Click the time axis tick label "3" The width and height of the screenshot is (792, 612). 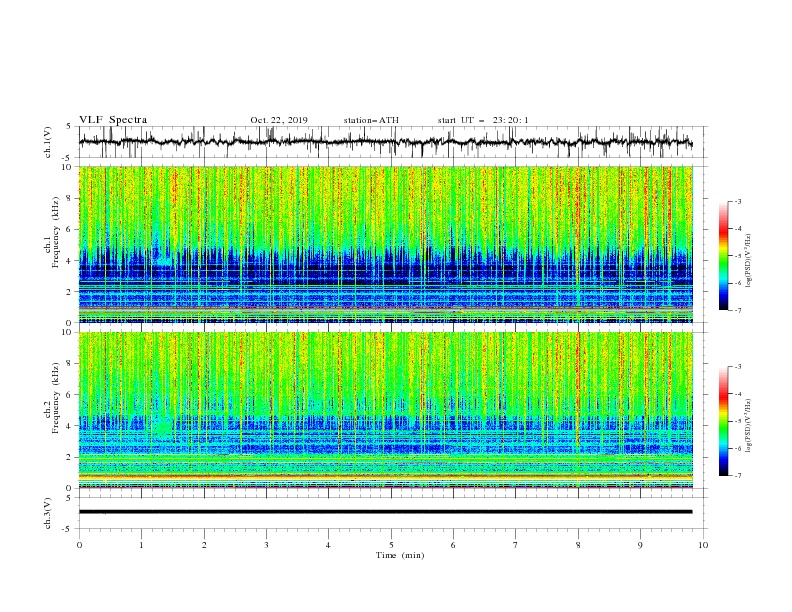coord(266,545)
